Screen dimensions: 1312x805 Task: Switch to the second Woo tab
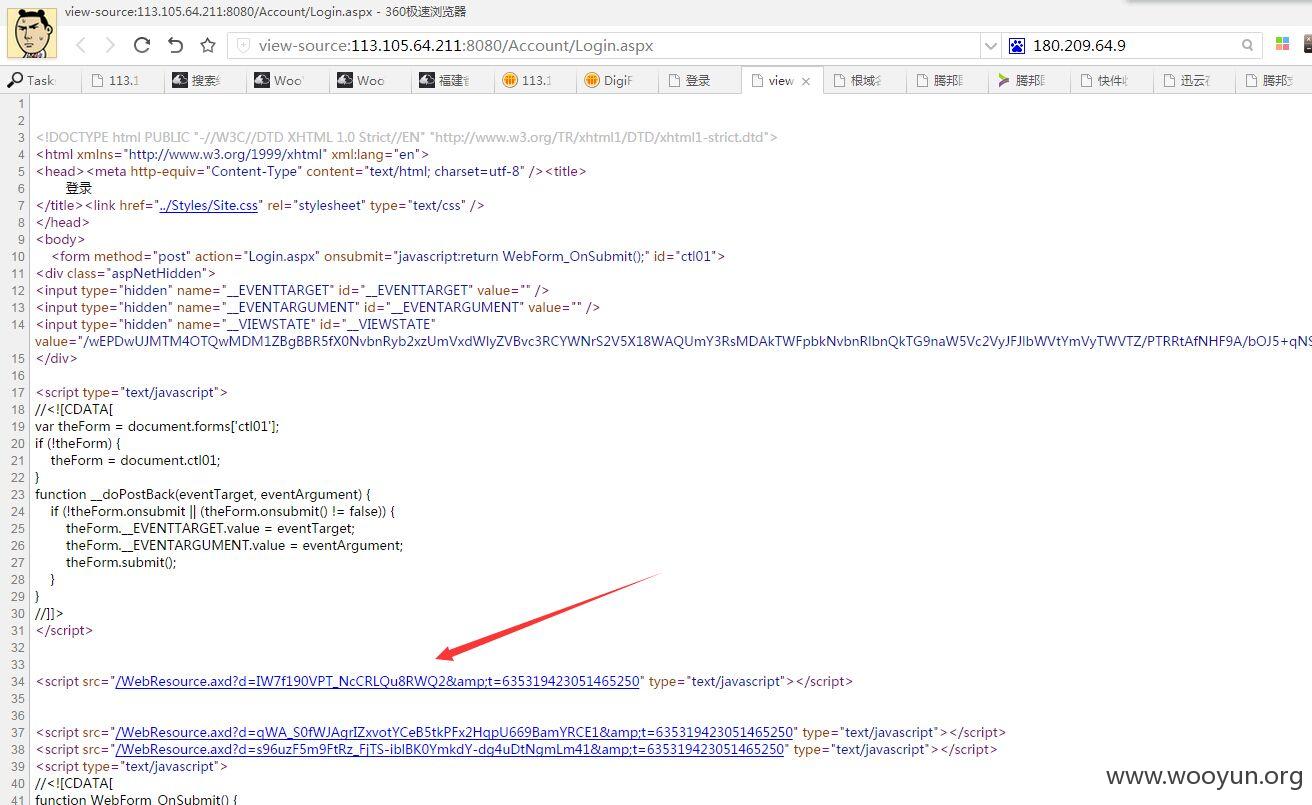(369, 80)
